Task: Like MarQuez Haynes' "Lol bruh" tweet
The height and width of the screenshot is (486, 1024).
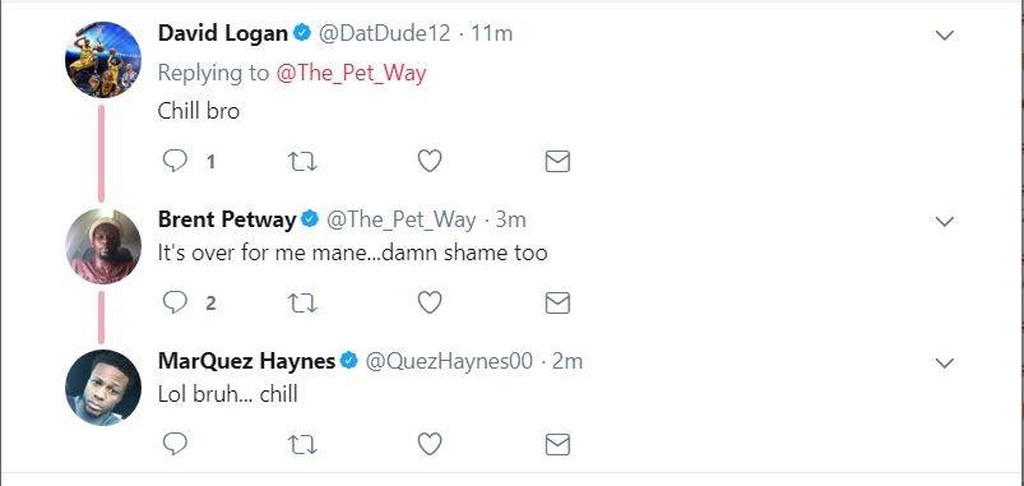Action: (x=429, y=443)
